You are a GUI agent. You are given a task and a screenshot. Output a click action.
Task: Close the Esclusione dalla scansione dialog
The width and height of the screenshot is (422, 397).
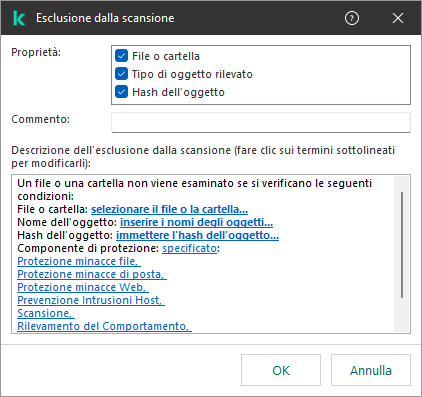[398, 18]
